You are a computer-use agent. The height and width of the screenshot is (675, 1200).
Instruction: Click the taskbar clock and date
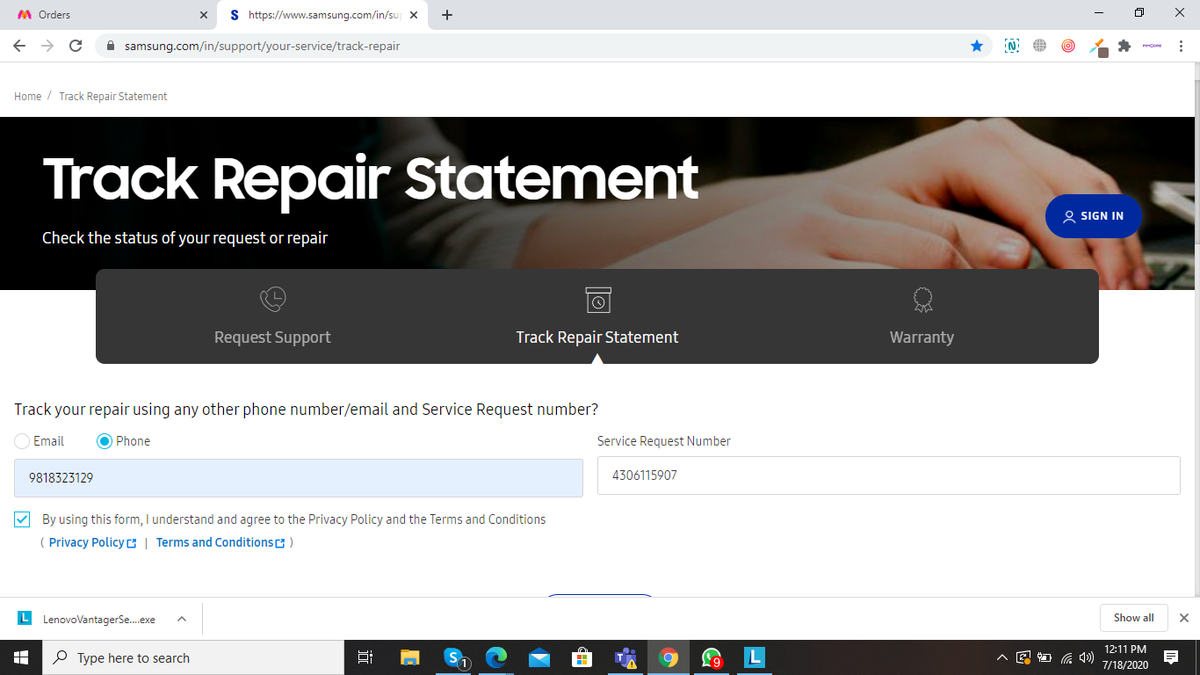(x=1125, y=657)
